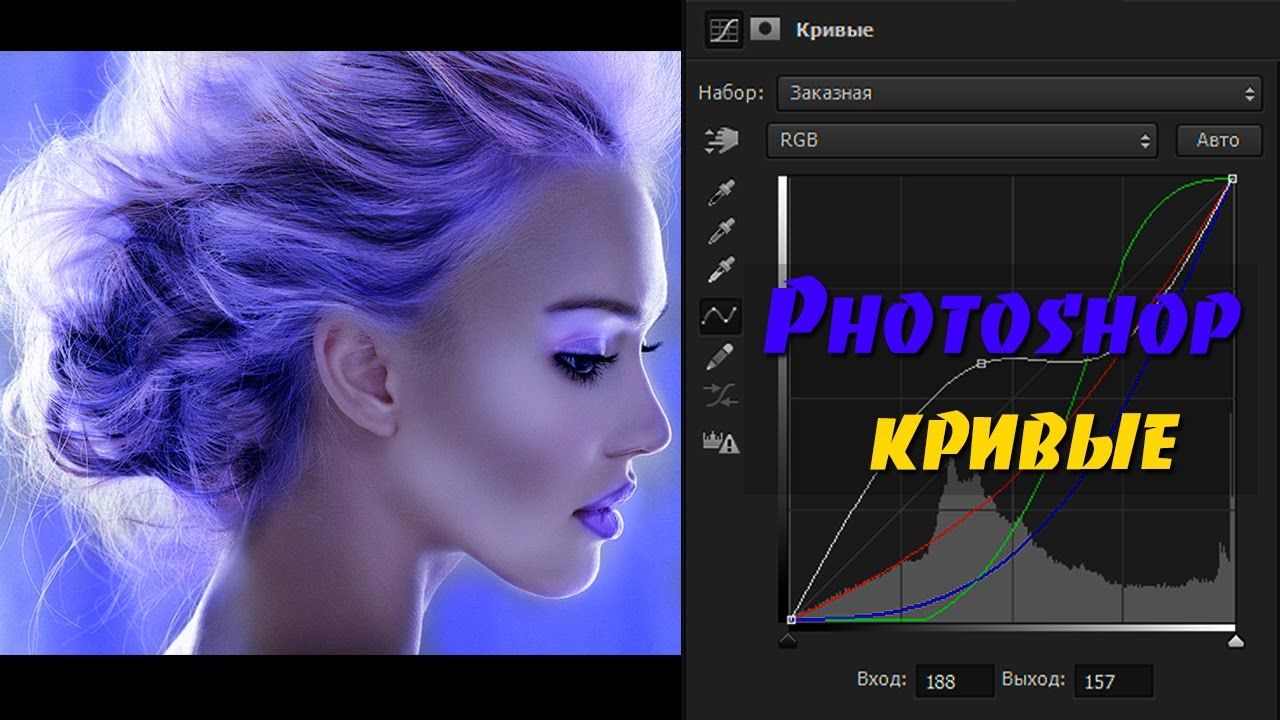1280x720 pixels.
Task: Select the gray point eyedropper
Action: (x=721, y=232)
